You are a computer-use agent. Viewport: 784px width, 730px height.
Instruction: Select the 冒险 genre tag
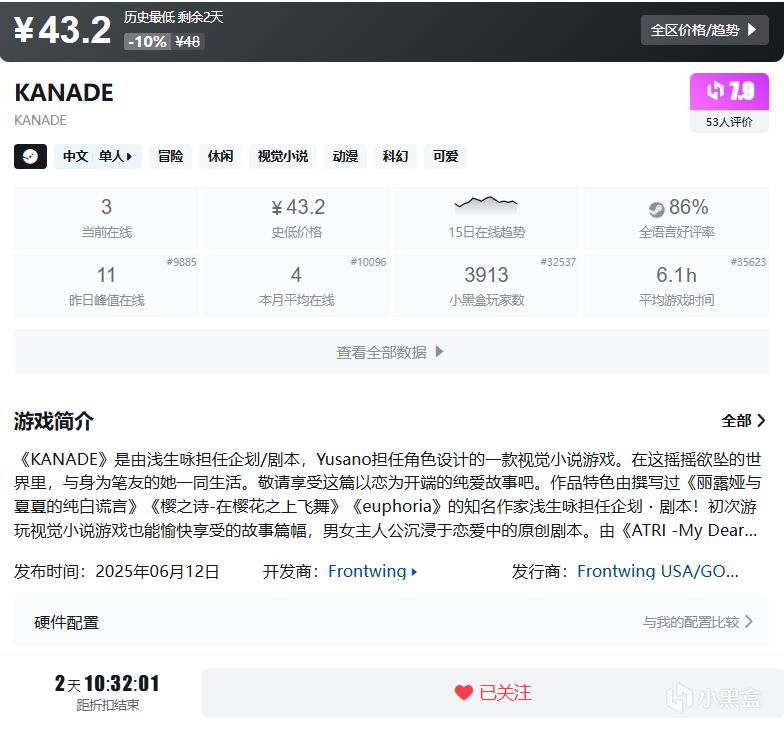170,156
